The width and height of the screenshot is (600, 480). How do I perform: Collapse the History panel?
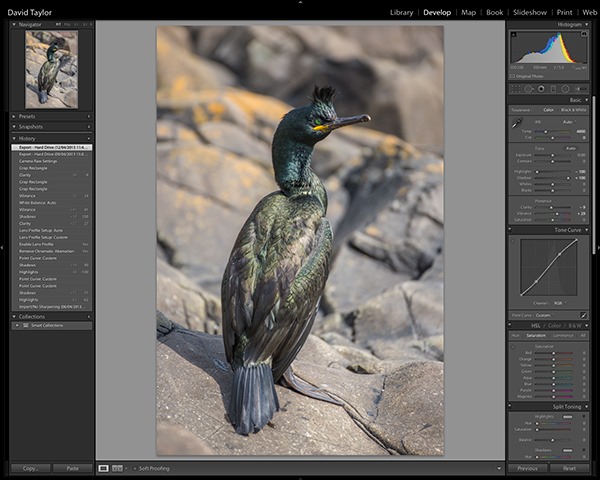pos(28,138)
